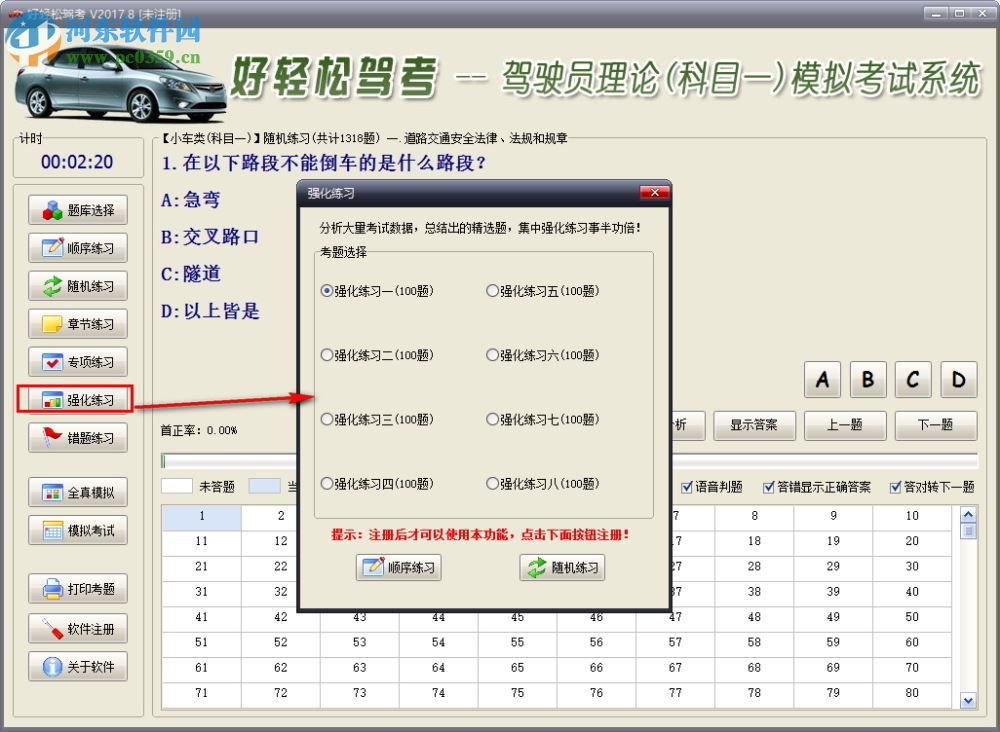Open the 题库选择 question bank panel

click(x=77, y=210)
